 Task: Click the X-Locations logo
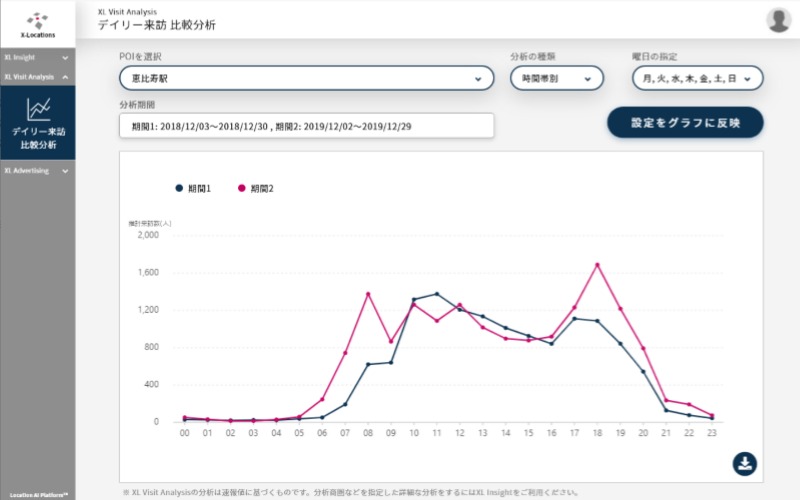[x=37, y=23]
